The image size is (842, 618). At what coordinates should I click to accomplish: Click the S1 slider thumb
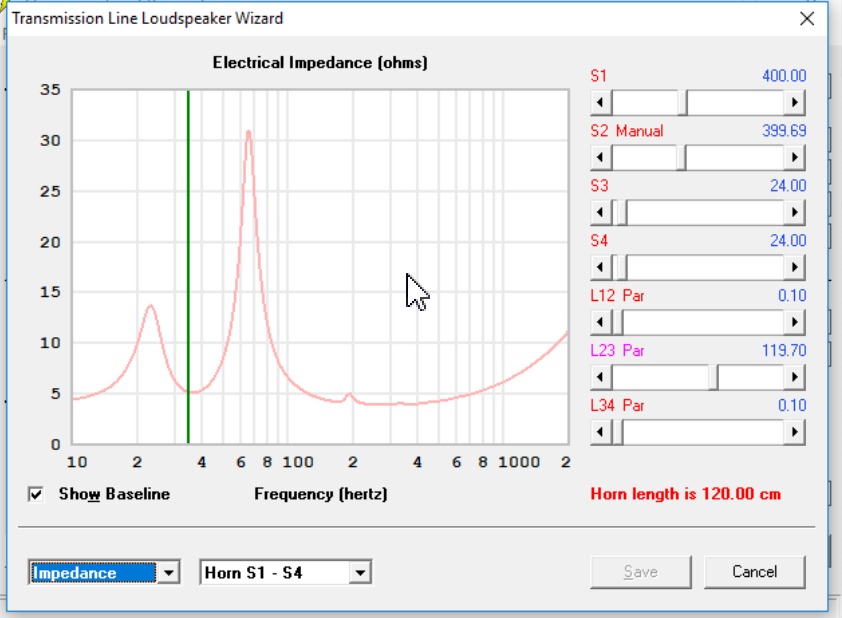tap(683, 102)
